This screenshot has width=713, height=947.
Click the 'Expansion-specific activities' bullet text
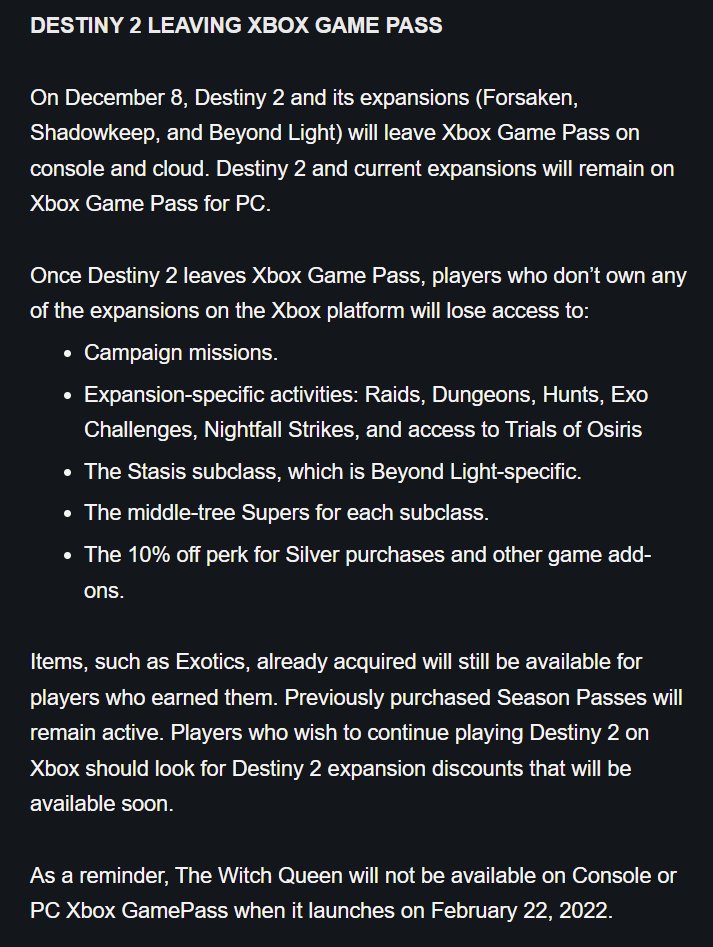pyautogui.click(x=366, y=412)
